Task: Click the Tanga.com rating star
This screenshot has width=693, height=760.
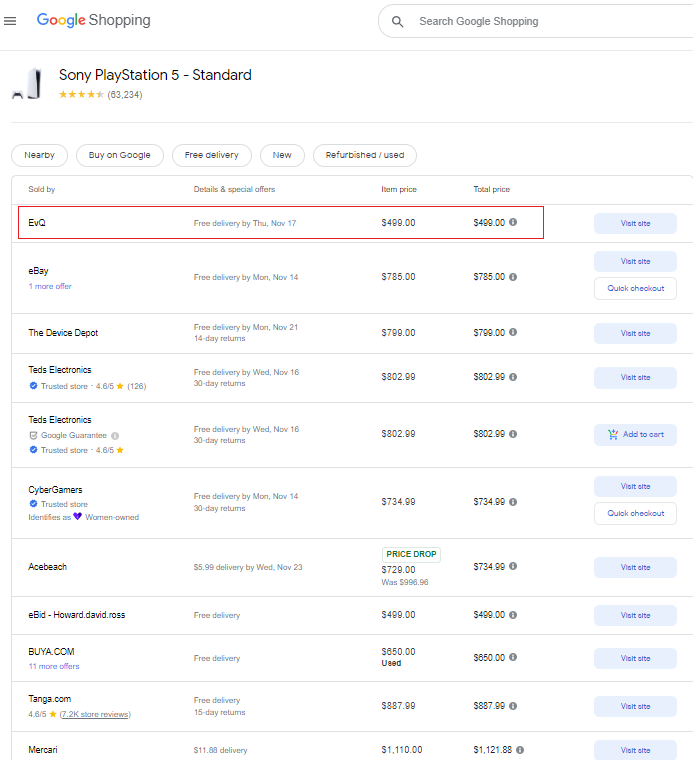Action: point(53,714)
